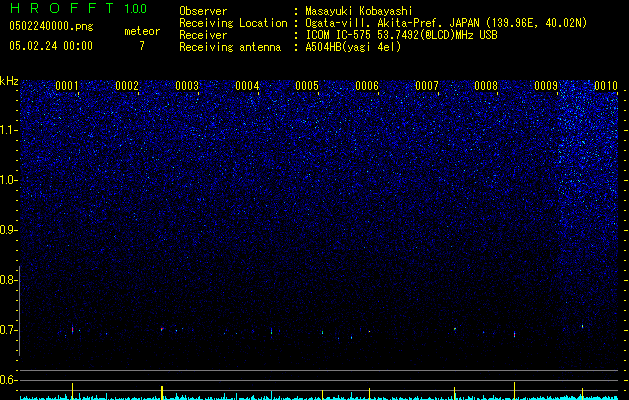Click the red meteor echo near minute 0001

point(73,329)
